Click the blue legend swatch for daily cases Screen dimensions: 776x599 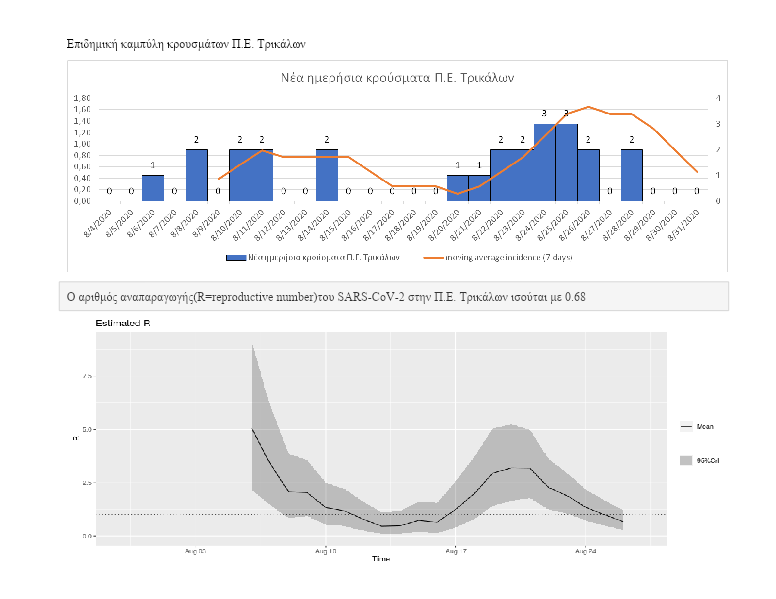tap(236, 257)
